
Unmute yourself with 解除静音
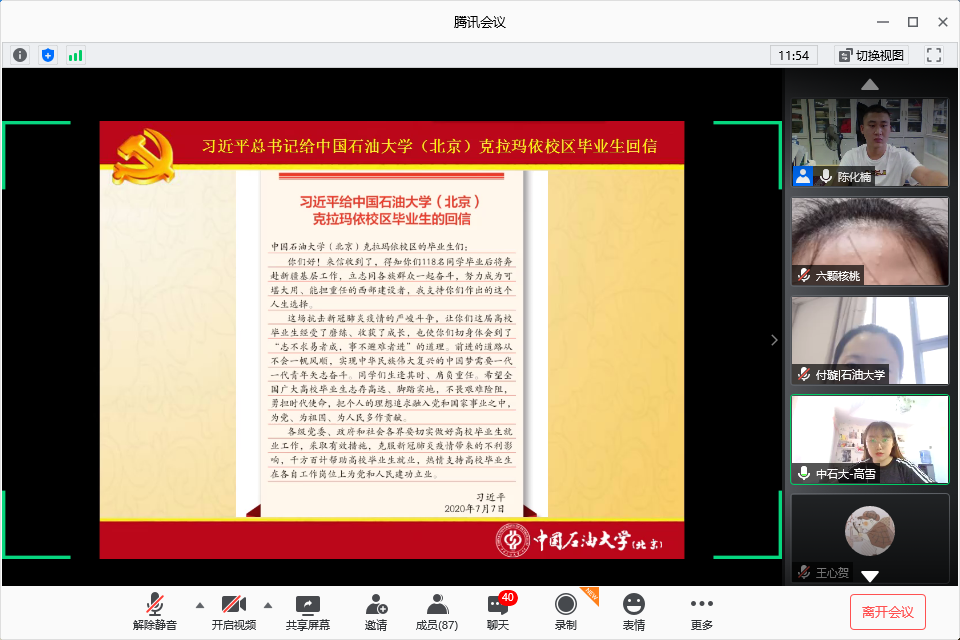point(153,611)
